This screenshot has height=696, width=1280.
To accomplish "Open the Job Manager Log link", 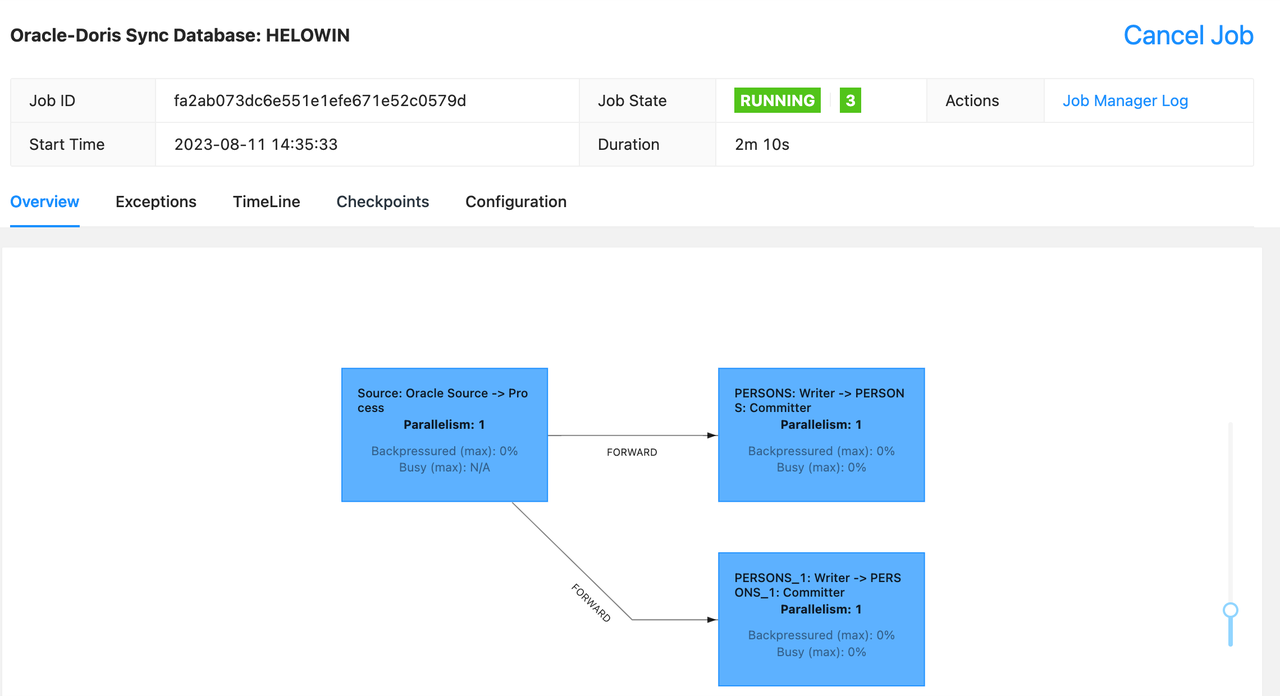I will (x=1125, y=101).
